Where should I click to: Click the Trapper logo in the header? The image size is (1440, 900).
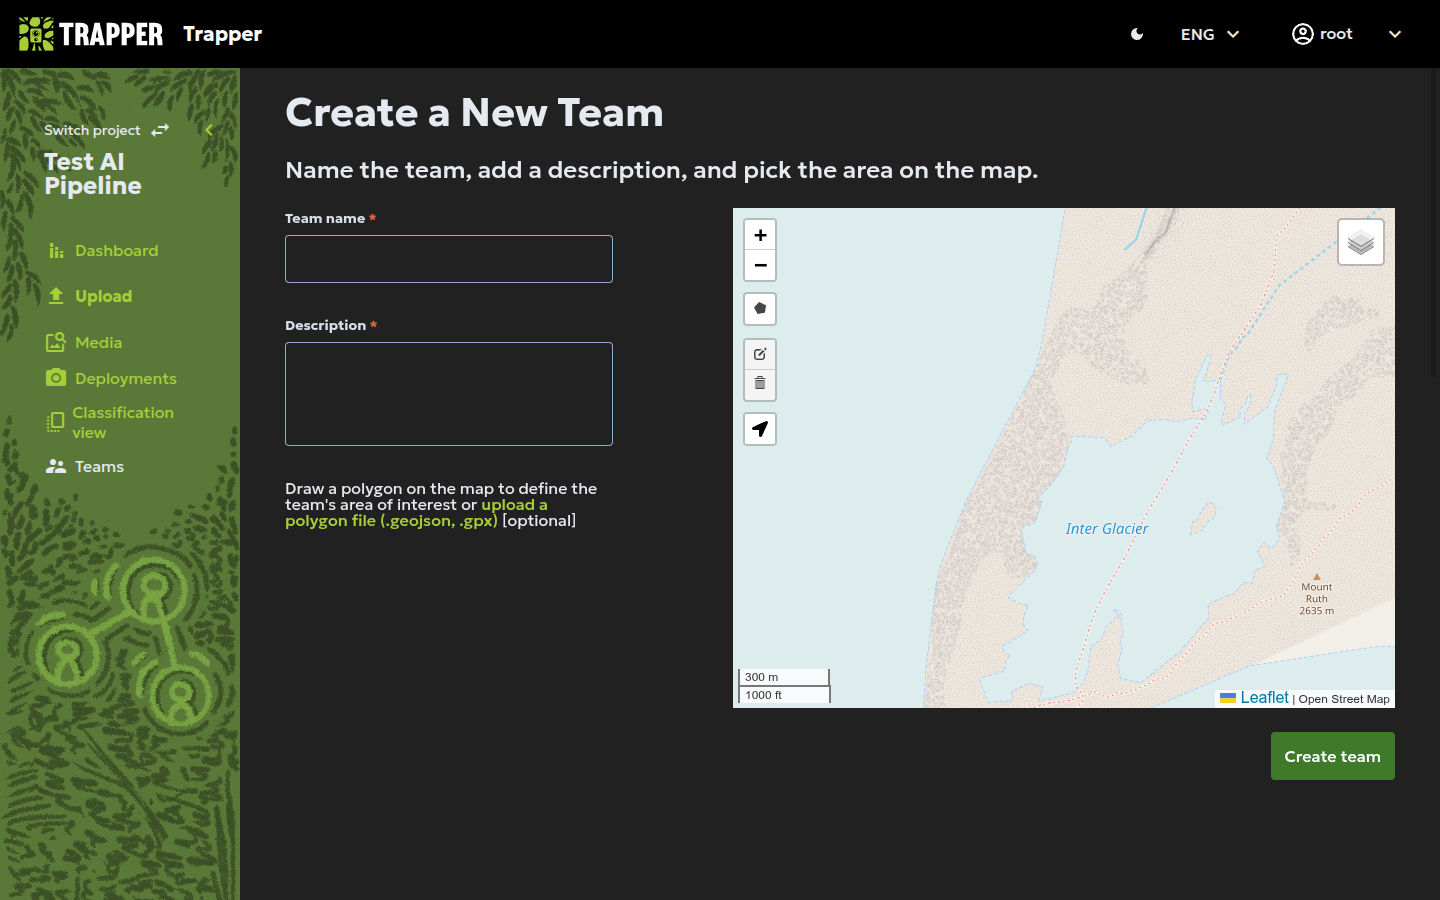(x=91, y=34)
